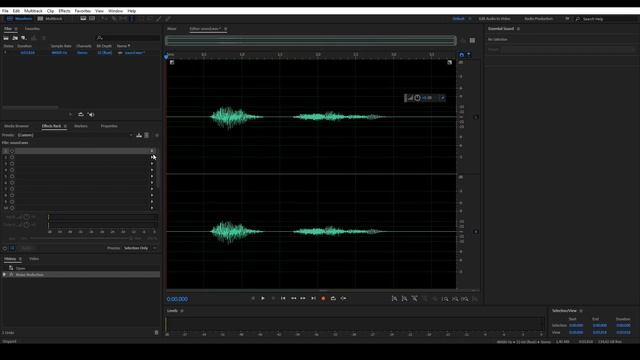Show the spectral frequency display

pyautogui.click(x=83, y=19)
